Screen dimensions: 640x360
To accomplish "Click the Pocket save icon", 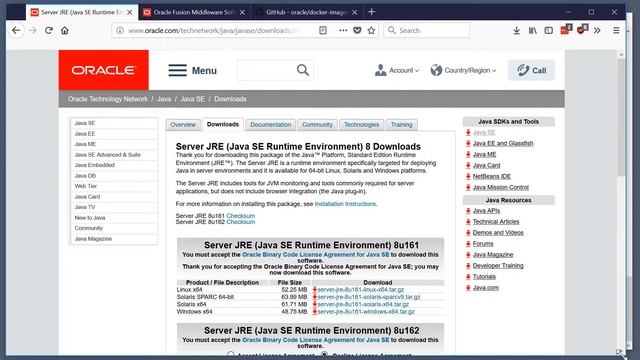I will pos(357,30).
